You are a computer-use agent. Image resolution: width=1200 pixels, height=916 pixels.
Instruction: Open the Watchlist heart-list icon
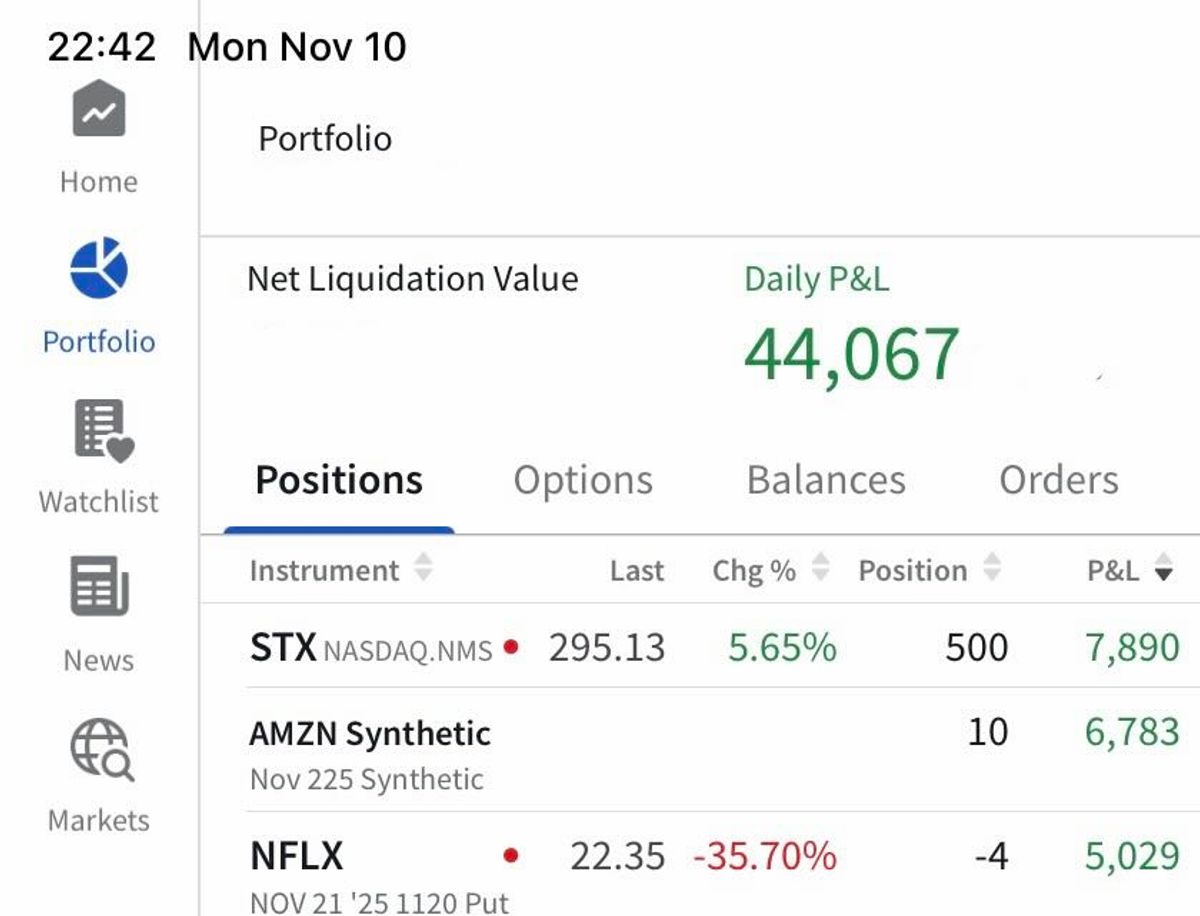point(103,431)
